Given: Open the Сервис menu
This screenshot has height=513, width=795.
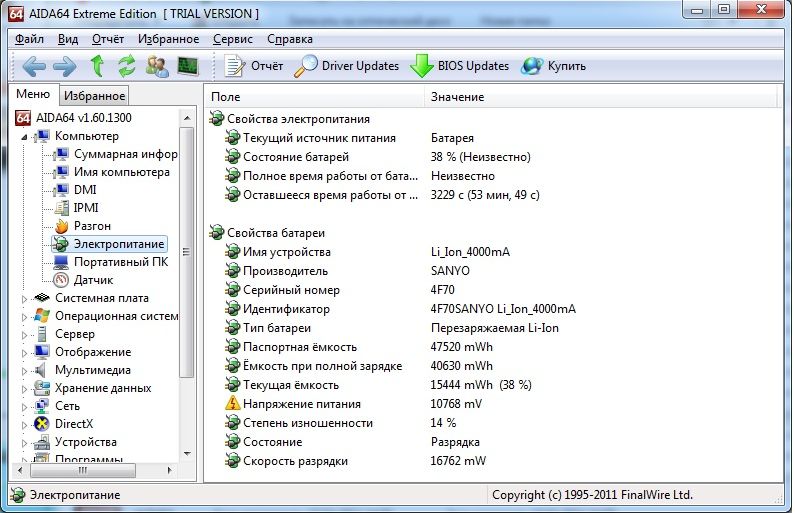Looking at the screenshot, I should pyautogui.click(x=233, y=39).
